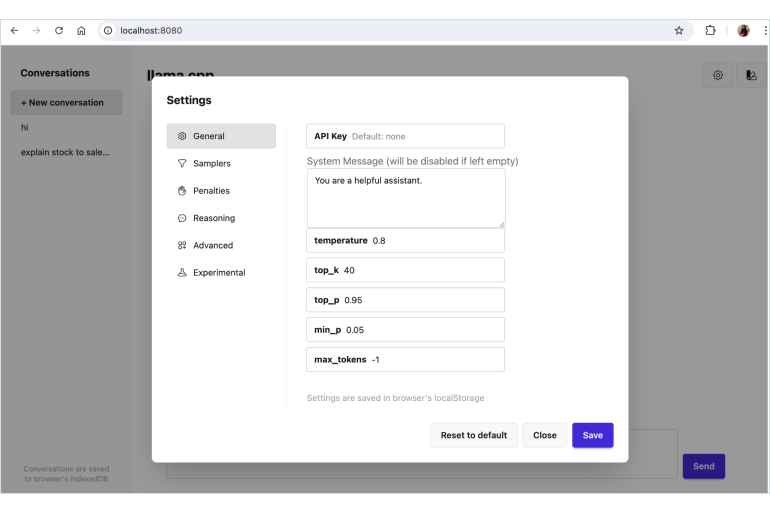Open the browser profile avatar

tap(743, 30)
